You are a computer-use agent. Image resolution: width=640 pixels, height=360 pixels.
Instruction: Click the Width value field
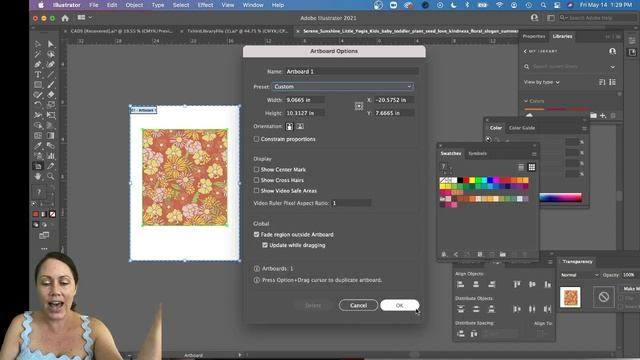coord(305,100)
